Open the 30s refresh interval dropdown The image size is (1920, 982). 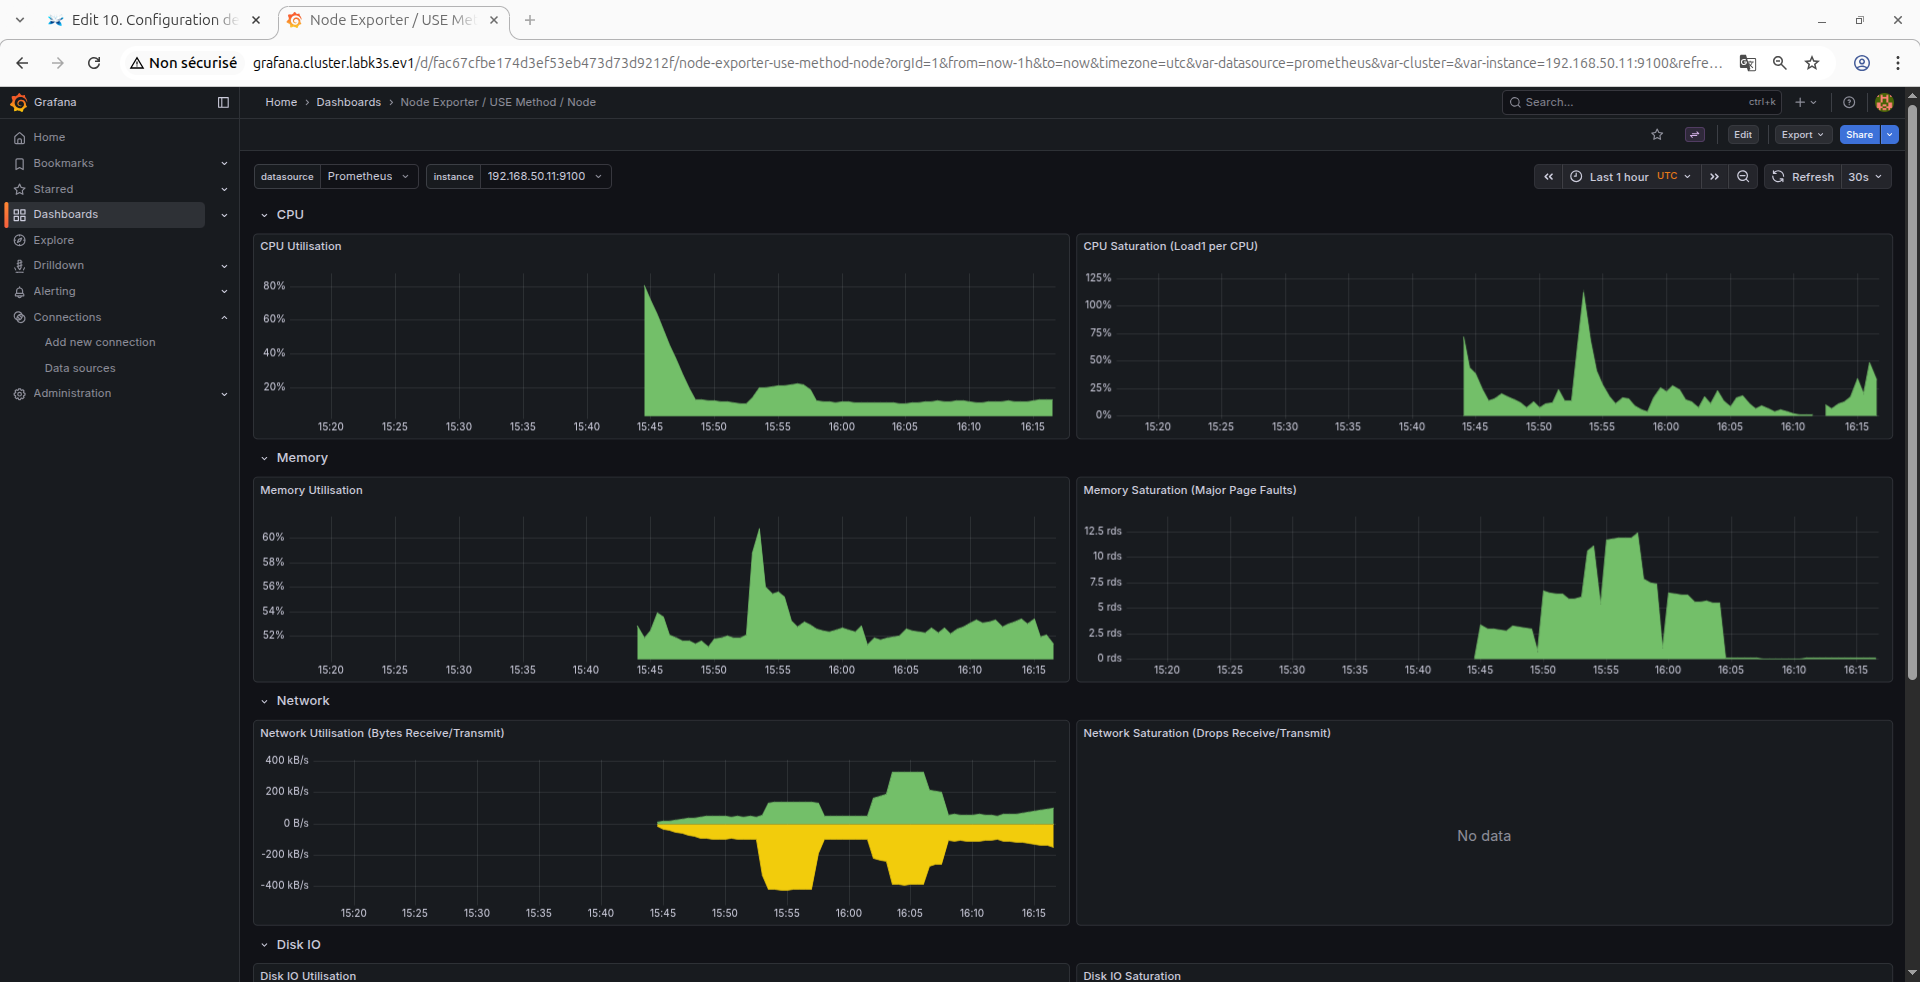[x=1866, y=177]
